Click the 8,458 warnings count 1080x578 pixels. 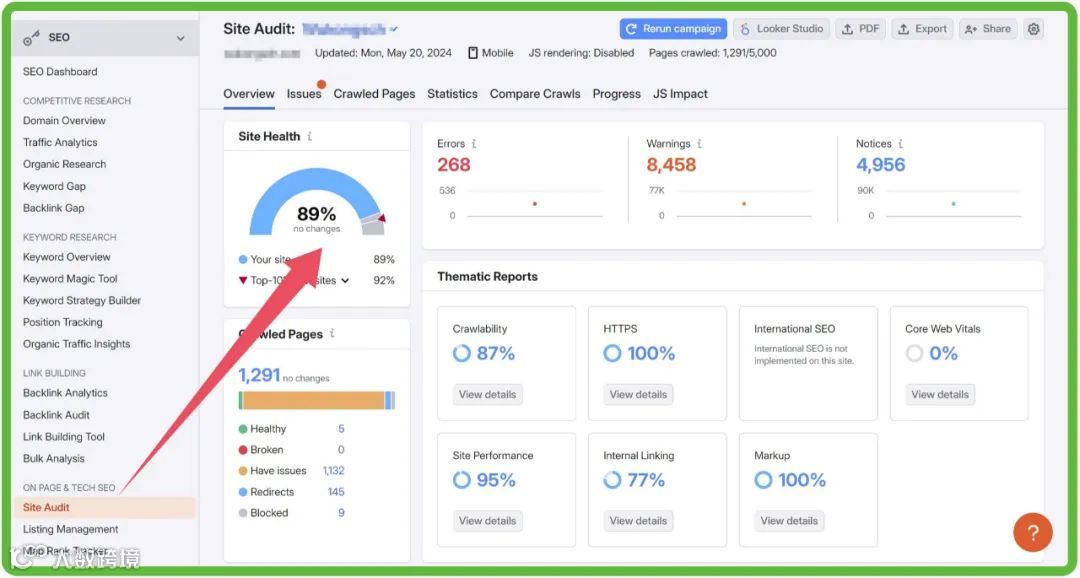coord(671,165)
